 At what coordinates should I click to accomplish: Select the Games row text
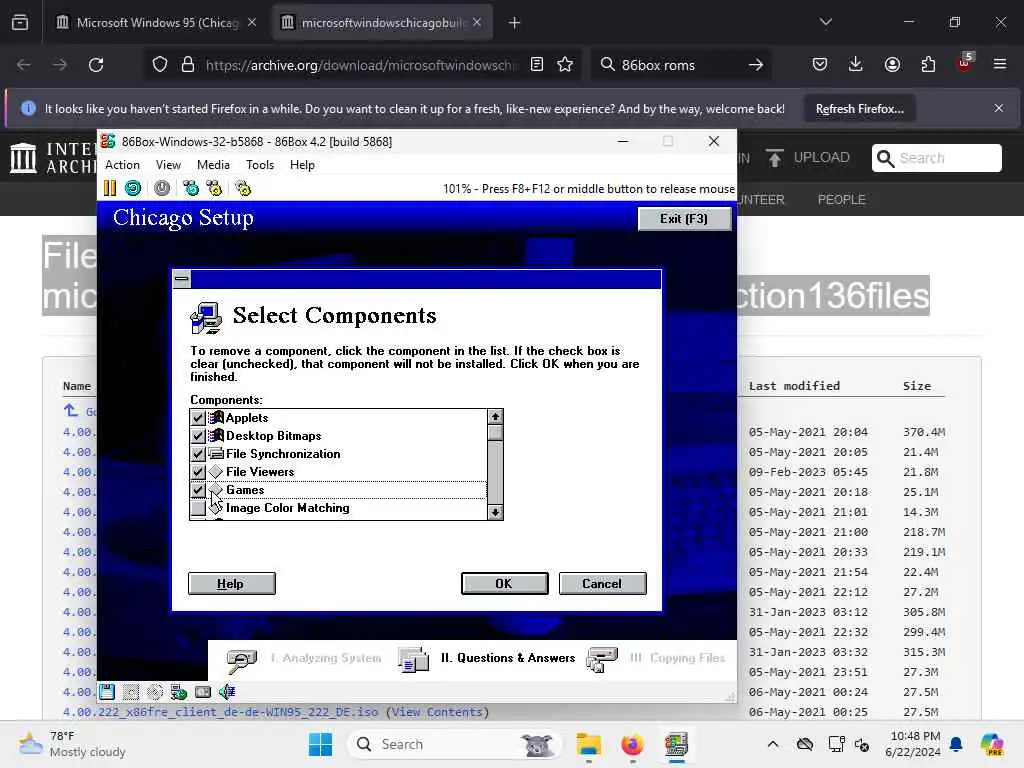click(246, 490)
